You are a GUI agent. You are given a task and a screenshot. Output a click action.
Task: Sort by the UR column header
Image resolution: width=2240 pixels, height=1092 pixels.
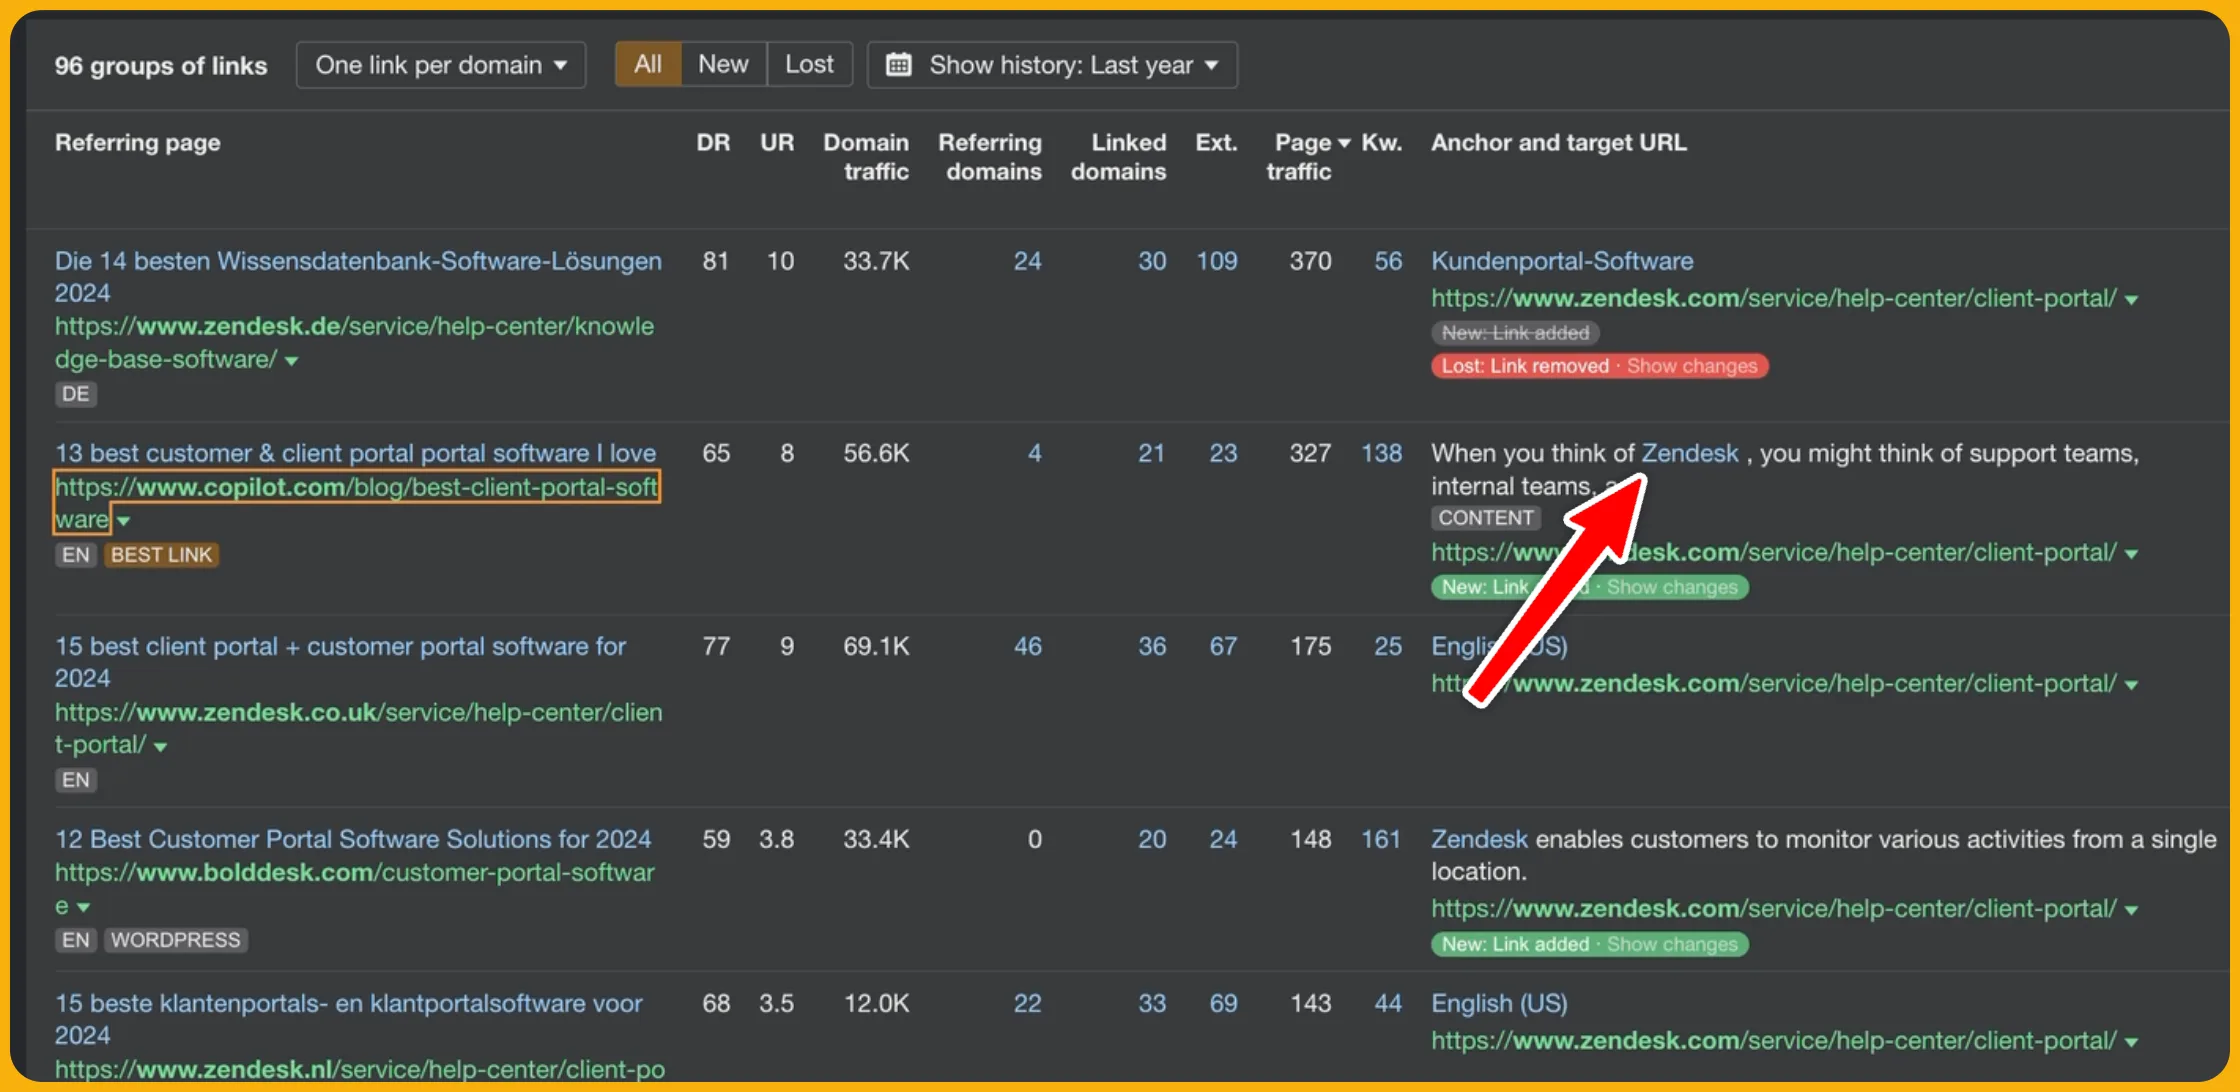coord(777,143)
